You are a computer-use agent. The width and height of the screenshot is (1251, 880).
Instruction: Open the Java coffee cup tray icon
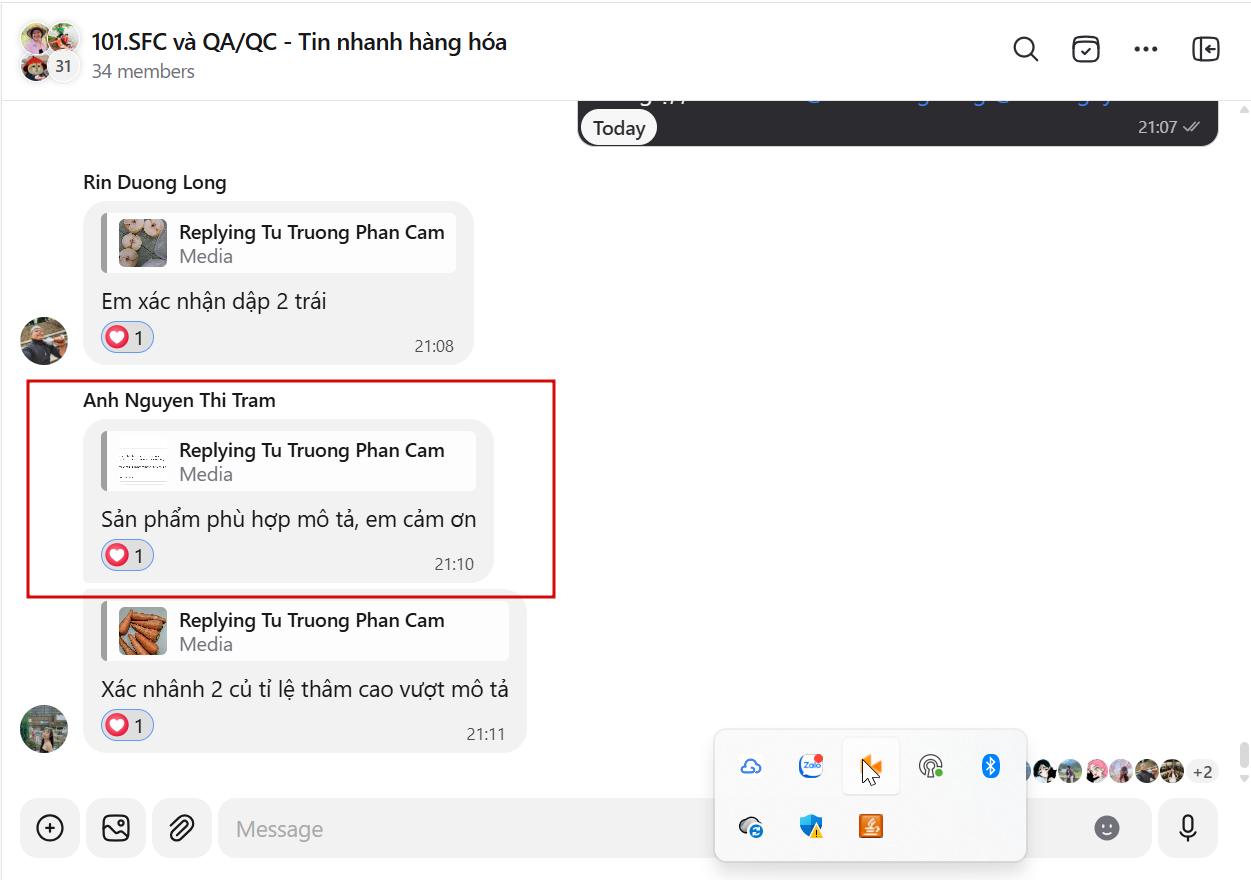871,827
